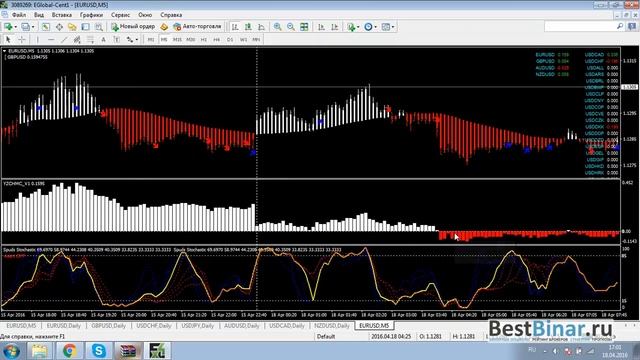This screenshot has height=360, width=640.
Task: Toggle the M5 timeframe button
Action: coord(164,40)
